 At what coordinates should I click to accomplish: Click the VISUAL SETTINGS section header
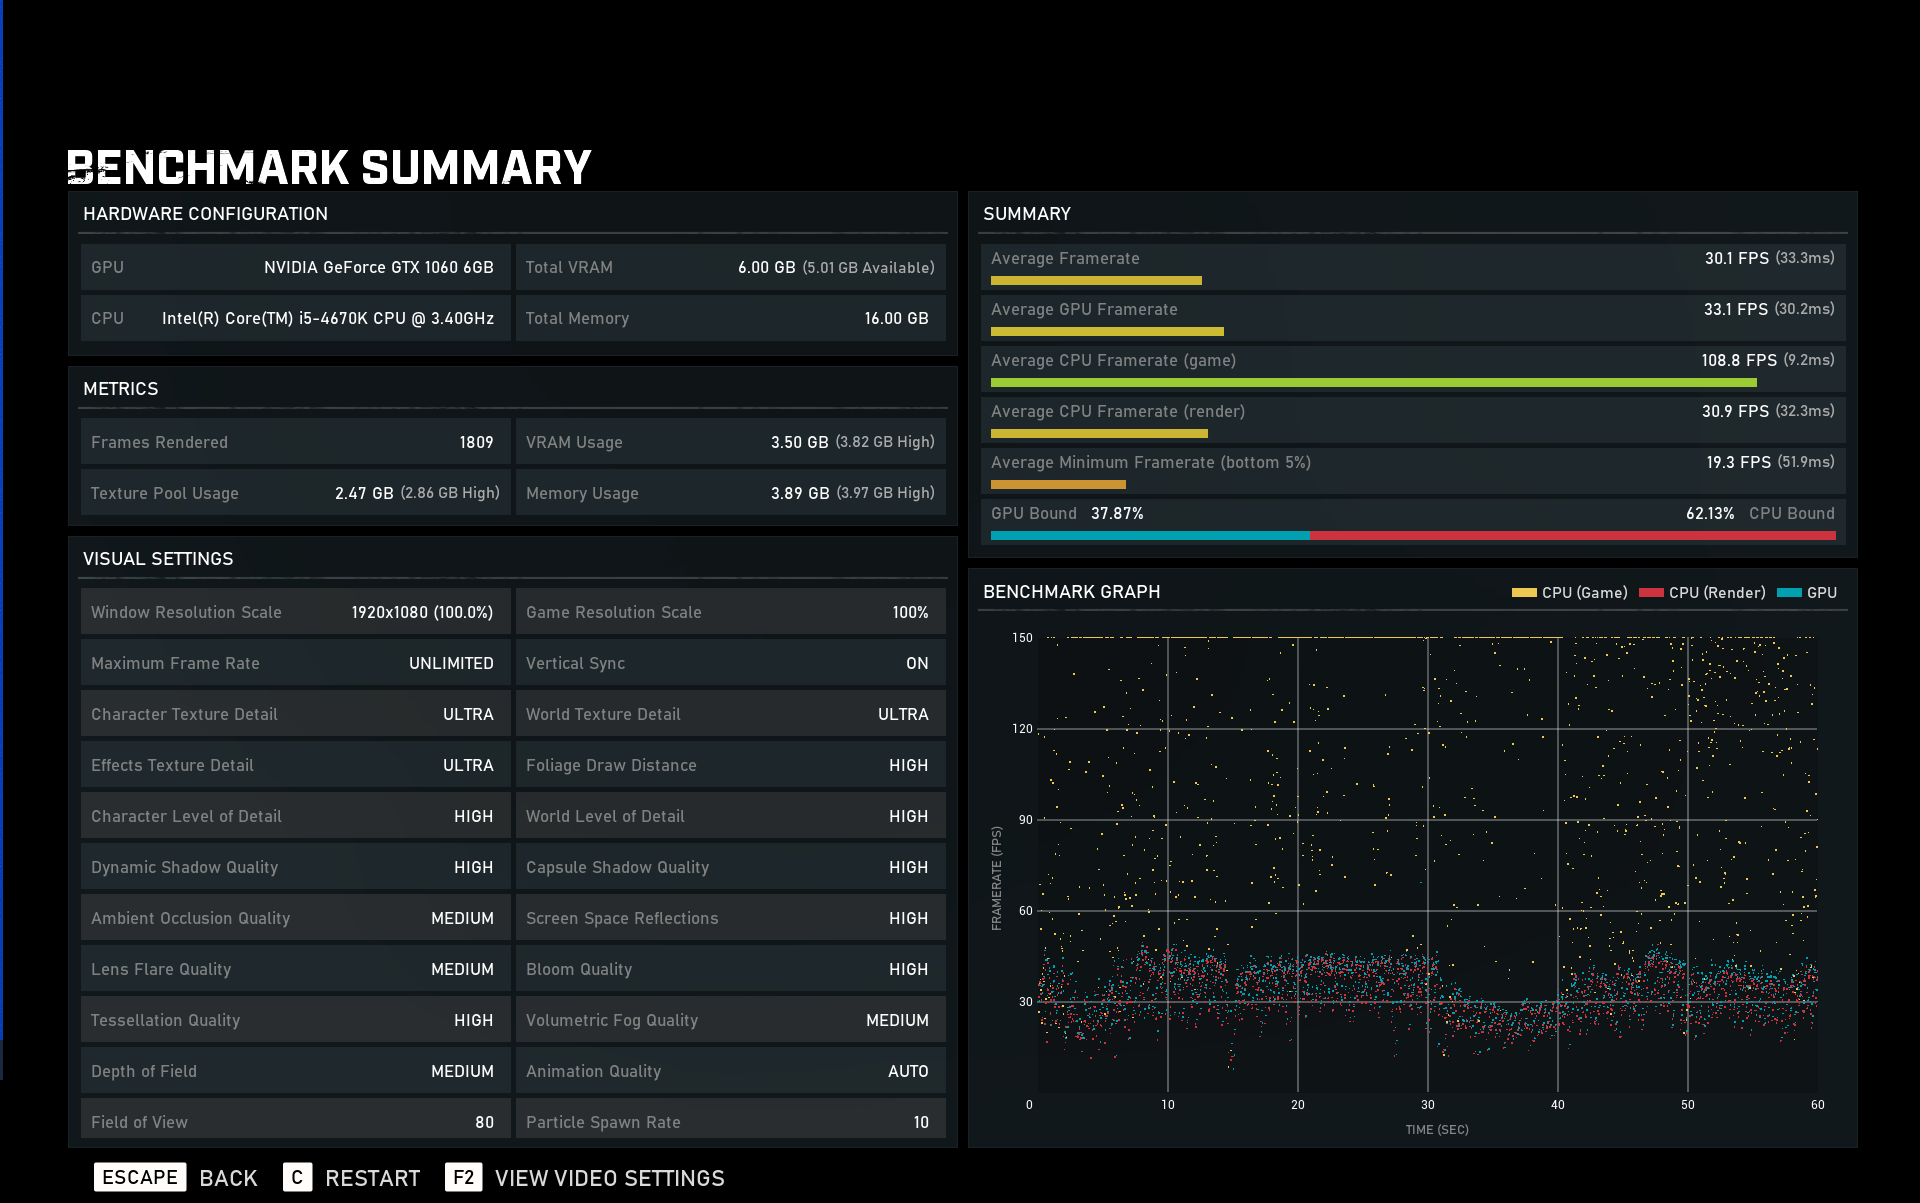click(158, 559)
